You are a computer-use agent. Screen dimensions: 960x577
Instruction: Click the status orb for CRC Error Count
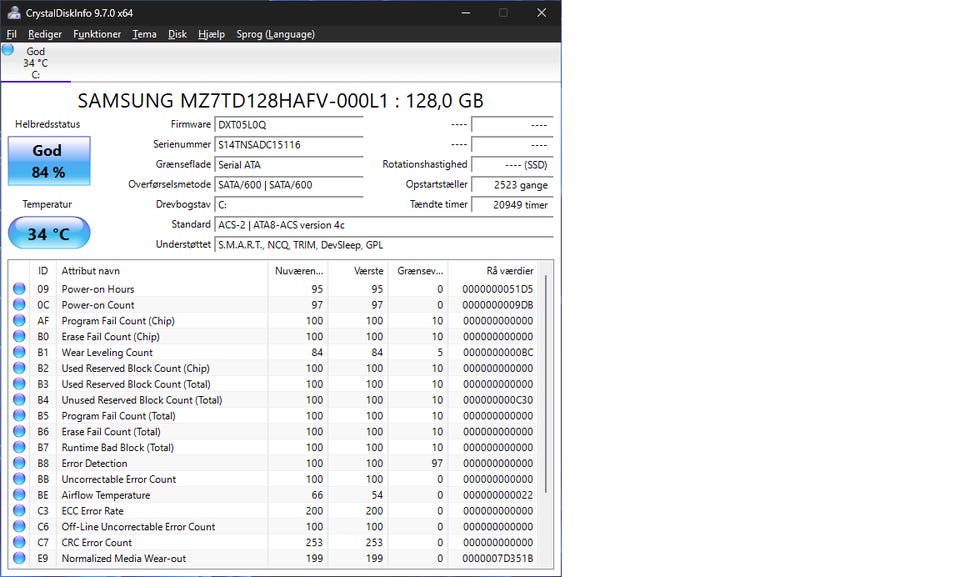click(19, 543)
